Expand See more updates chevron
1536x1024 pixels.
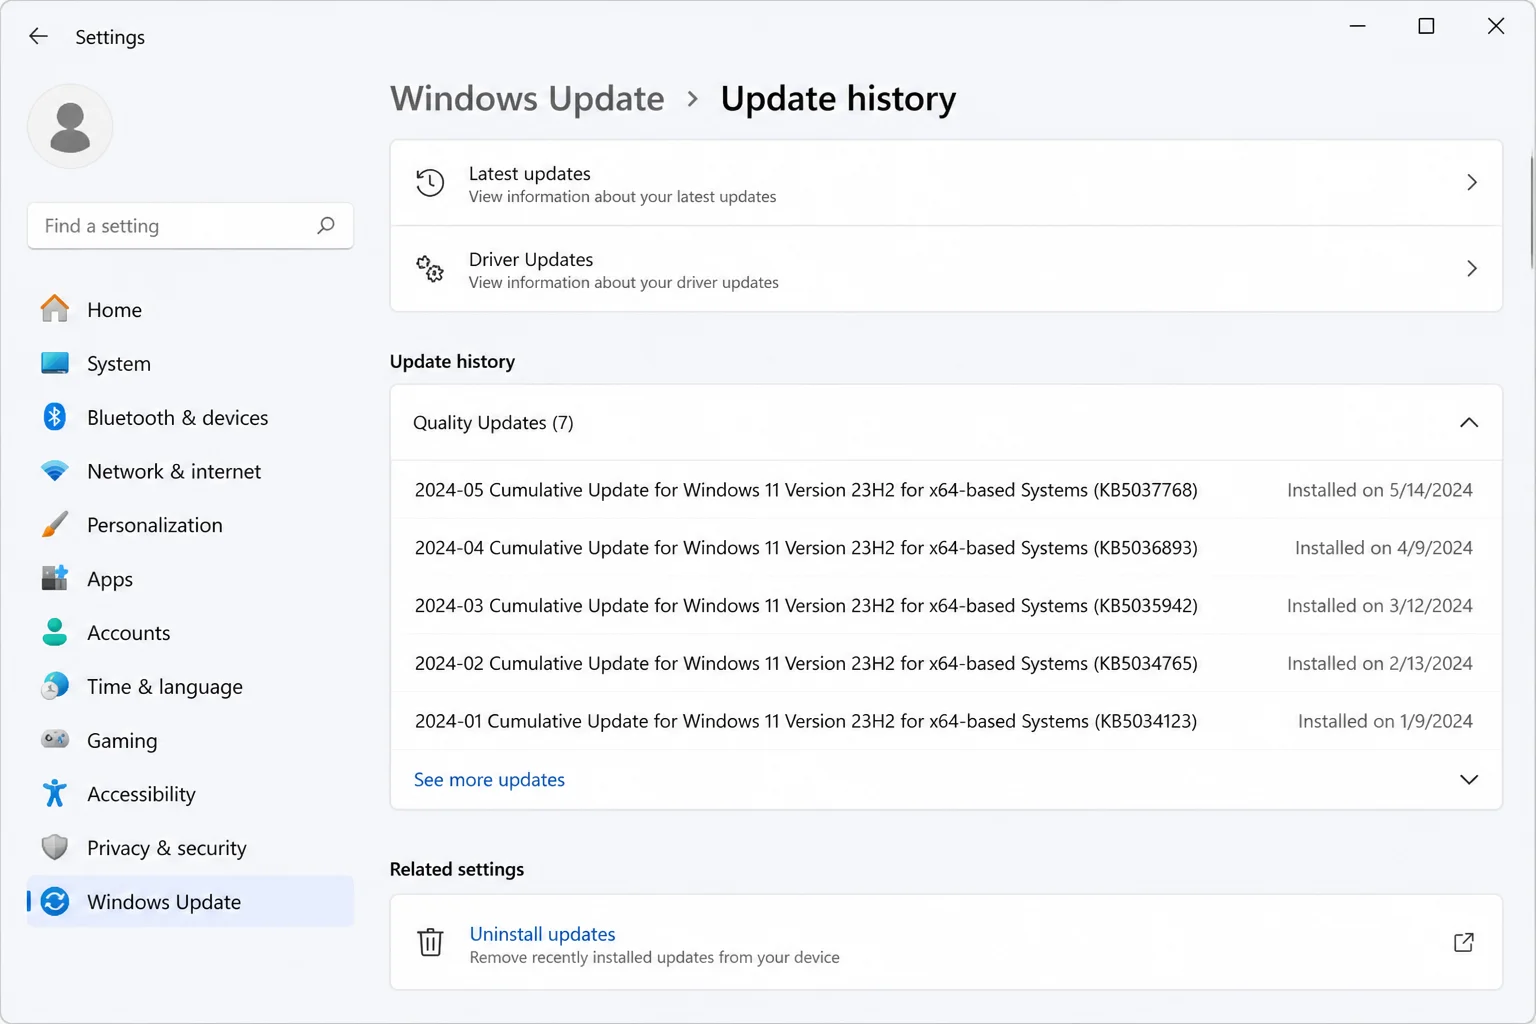[x=1469, y=780]
